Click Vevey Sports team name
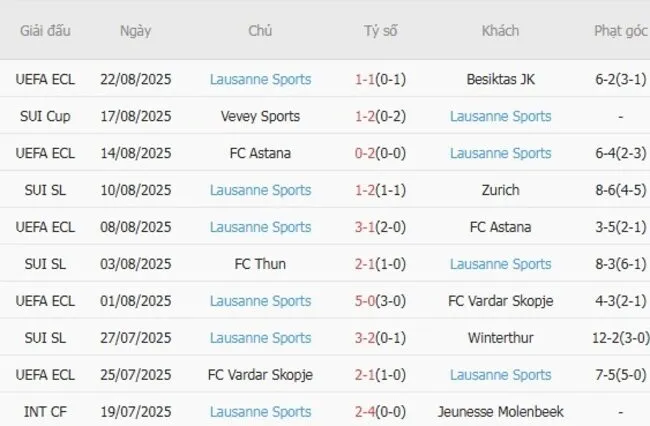The width and height of the screenshot is (650, 426). 260,116
